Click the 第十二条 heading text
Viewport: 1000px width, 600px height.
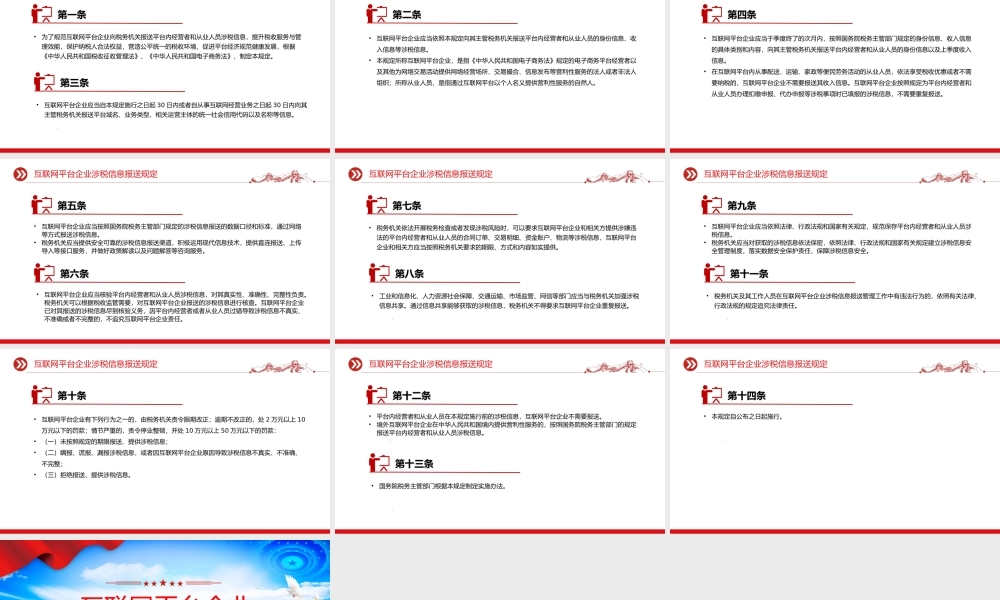coord(412,396)
